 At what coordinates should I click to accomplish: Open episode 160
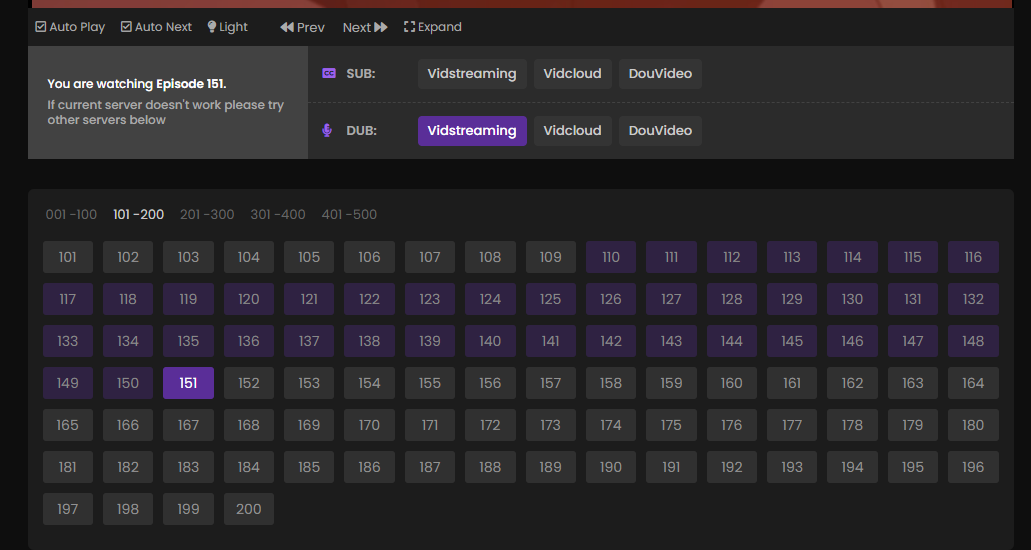point(732,383)
